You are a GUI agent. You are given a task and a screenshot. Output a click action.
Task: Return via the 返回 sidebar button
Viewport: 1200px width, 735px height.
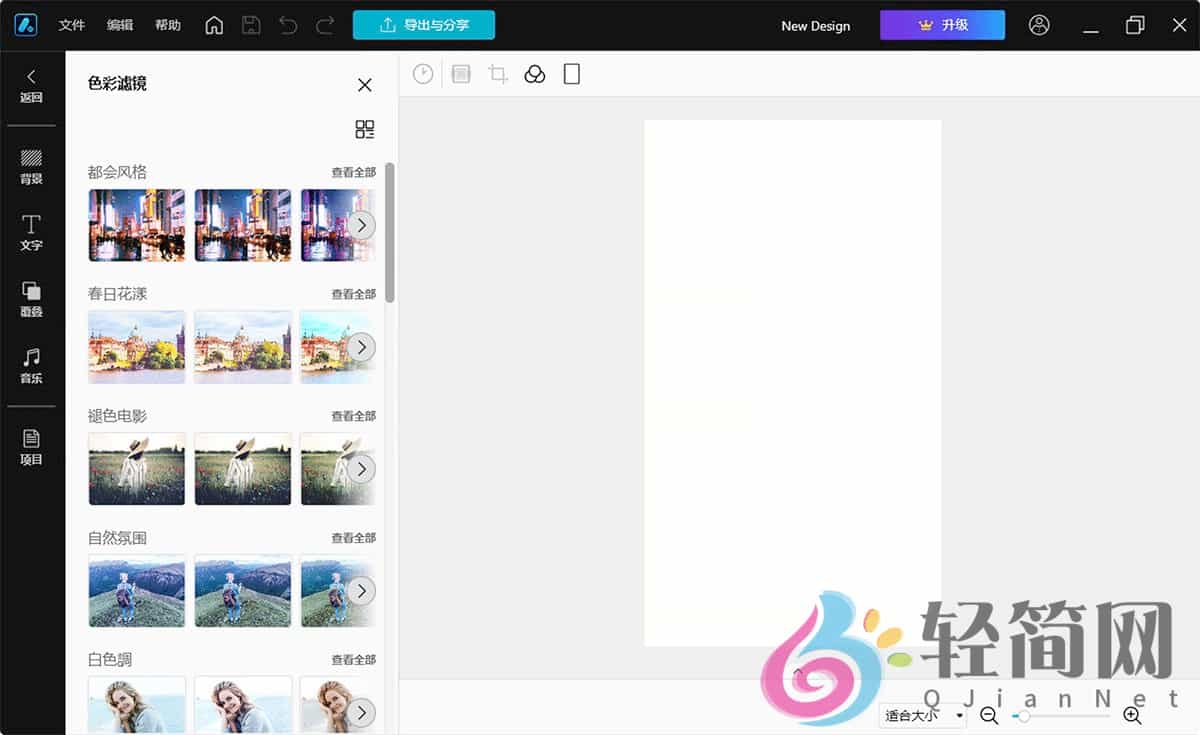click(x=30, y=85)
